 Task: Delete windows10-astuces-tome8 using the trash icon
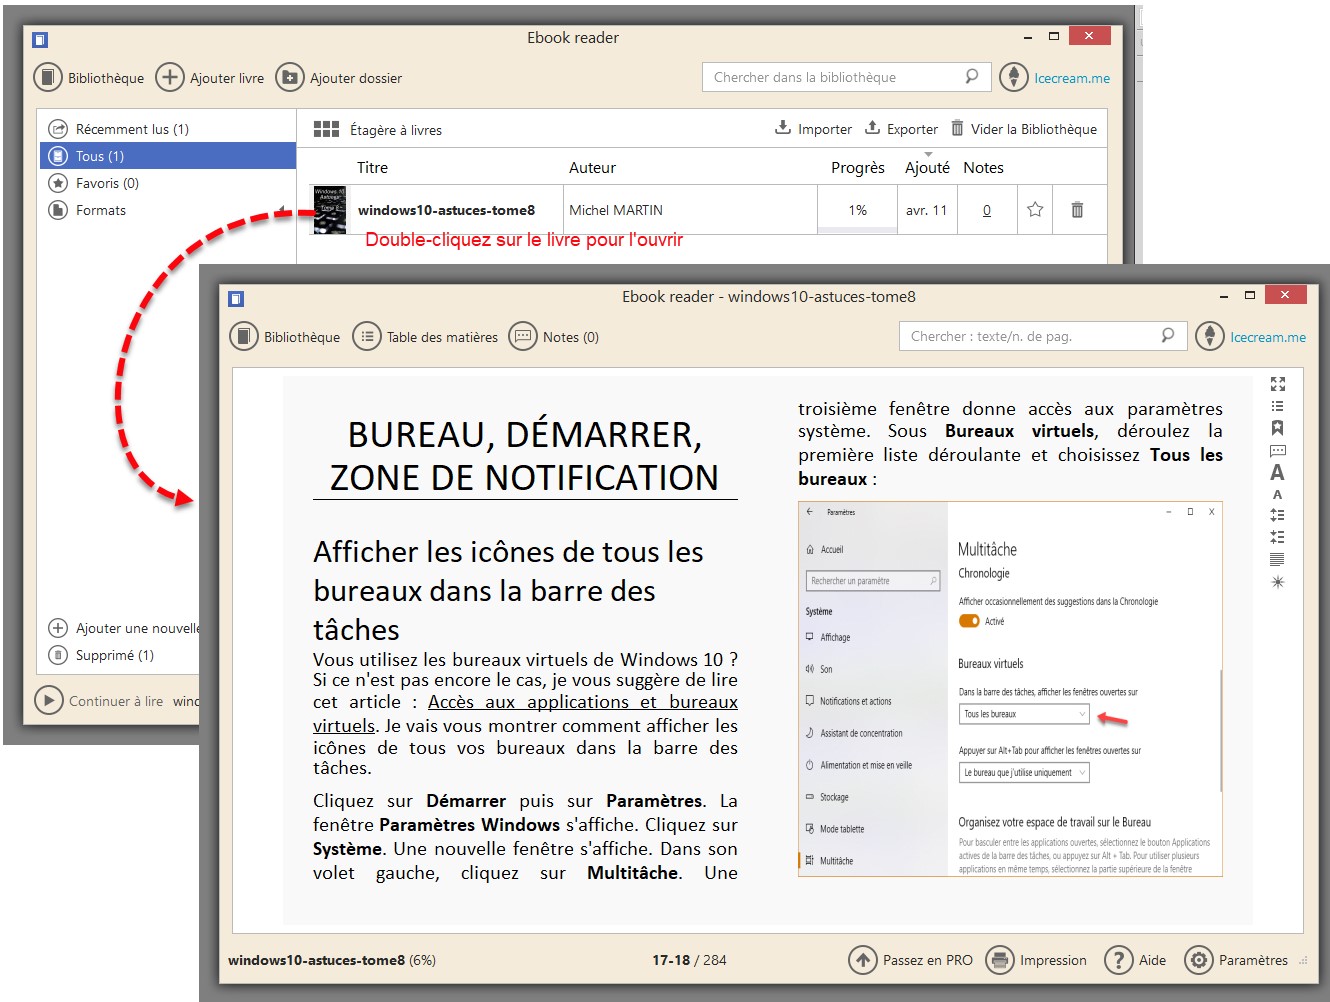coord(1077,210)
